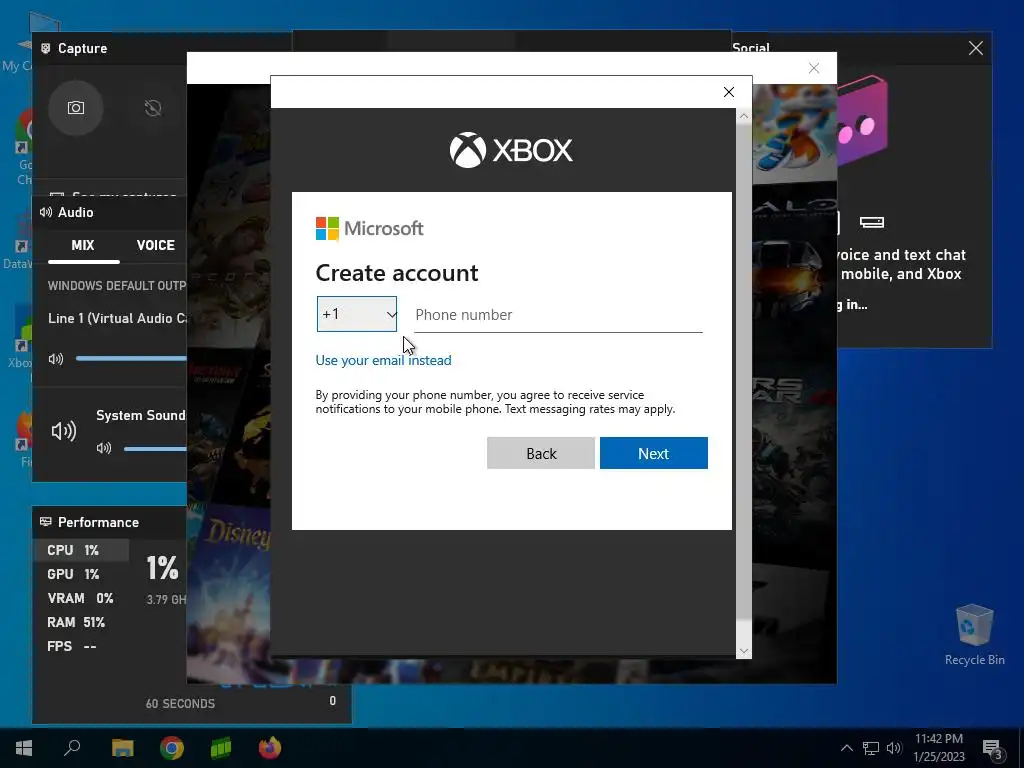Close the outer white window behind dialog
Viewport: 1024px width, 768px height.
pos(814,68)
